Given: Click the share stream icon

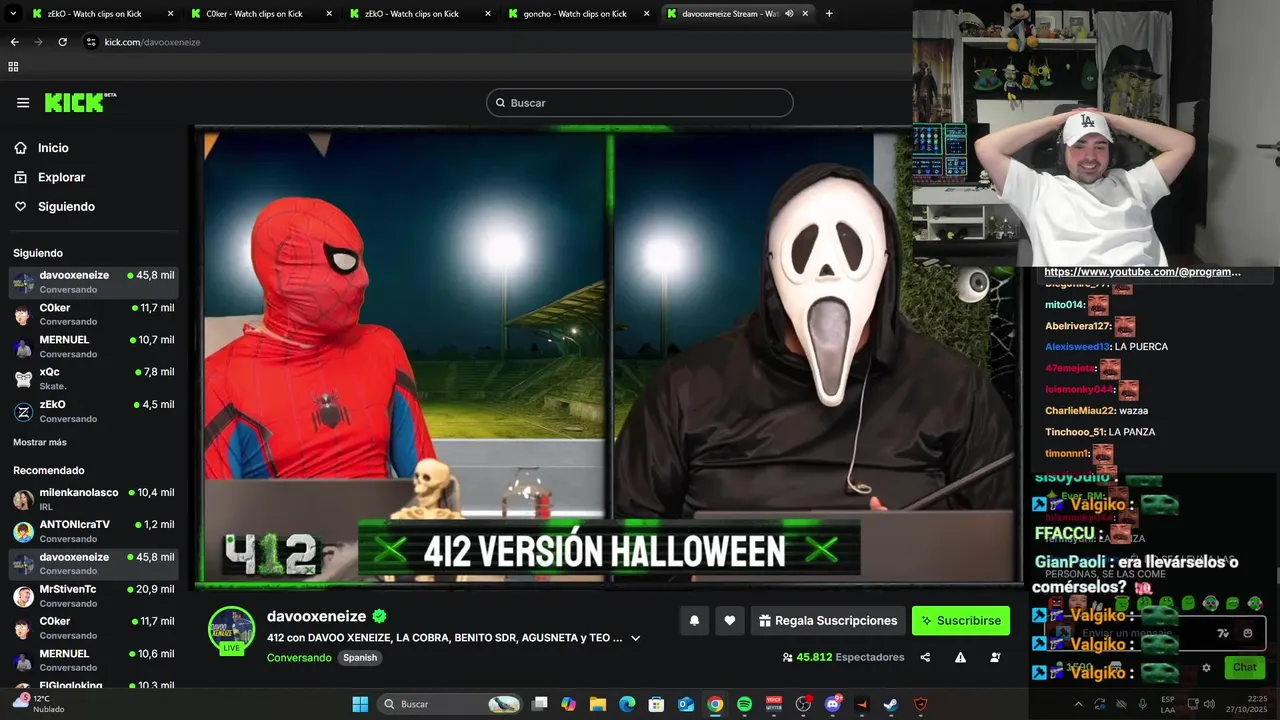Looking at the screenshot, I should click(925, 658).
